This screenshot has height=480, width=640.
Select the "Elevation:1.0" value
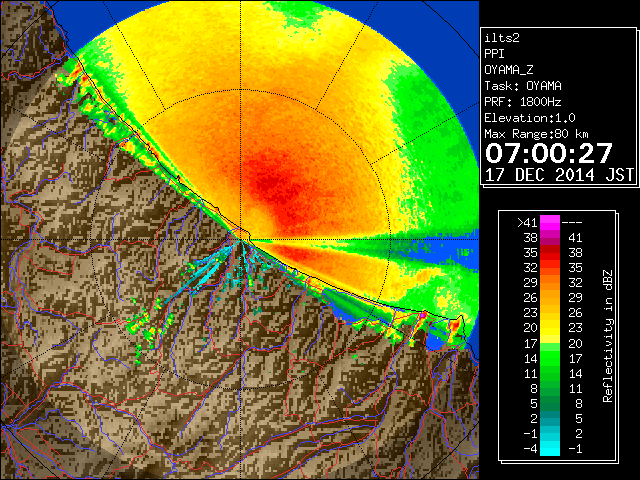530,118
